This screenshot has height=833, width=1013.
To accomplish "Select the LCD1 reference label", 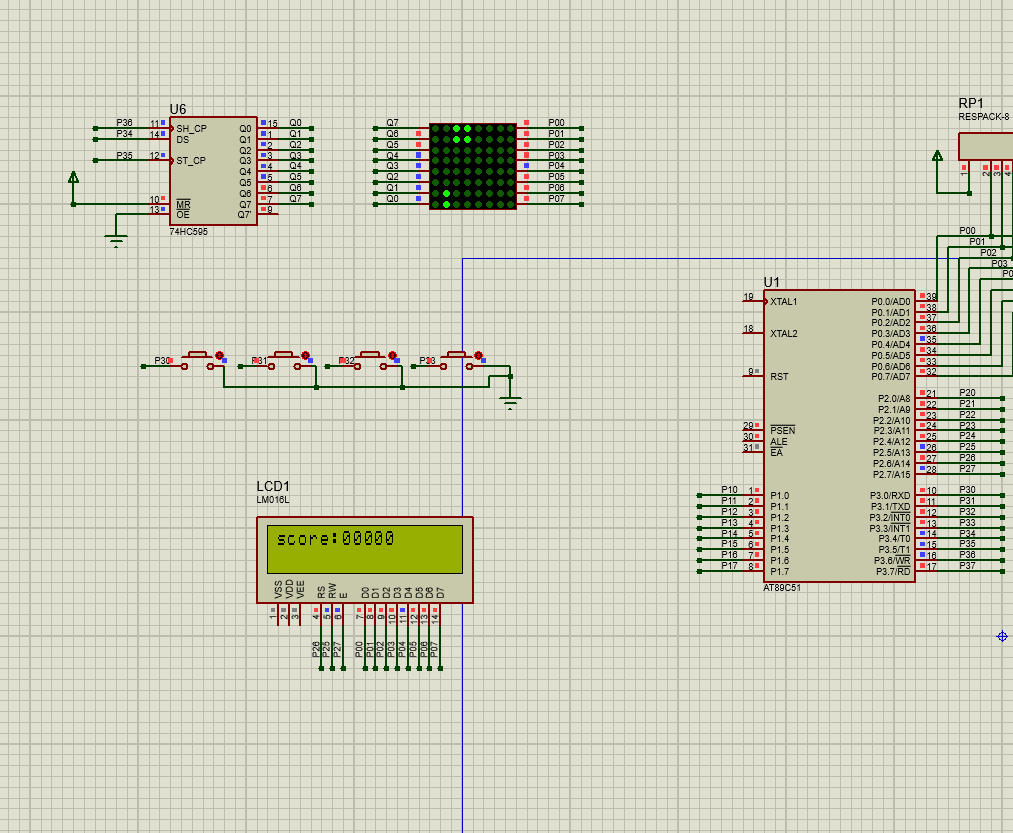I will (x=273, y=486).
